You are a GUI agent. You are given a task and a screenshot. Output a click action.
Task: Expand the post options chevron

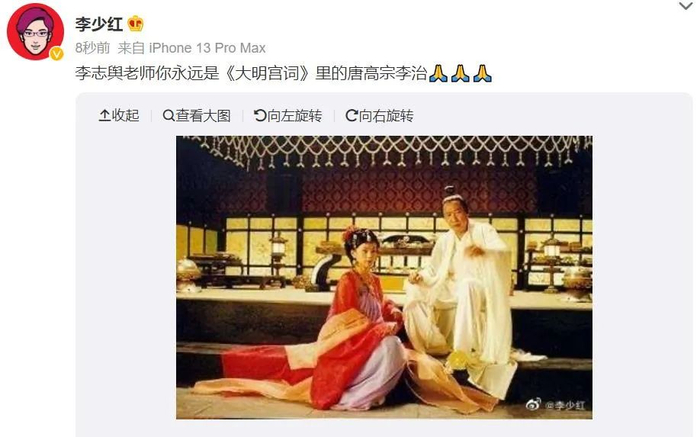coord(686,6)
